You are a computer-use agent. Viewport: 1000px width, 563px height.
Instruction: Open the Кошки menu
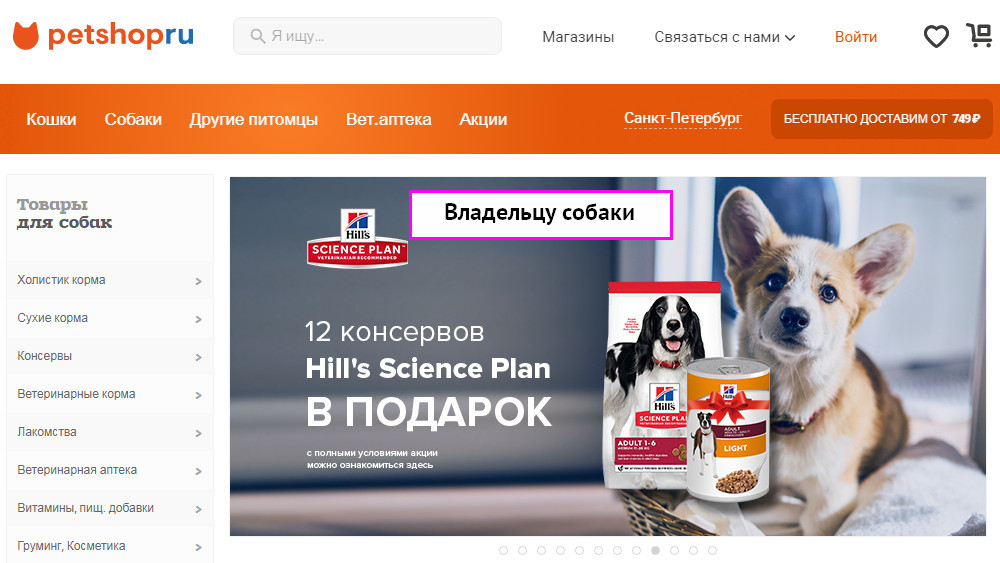click(51, 119)
